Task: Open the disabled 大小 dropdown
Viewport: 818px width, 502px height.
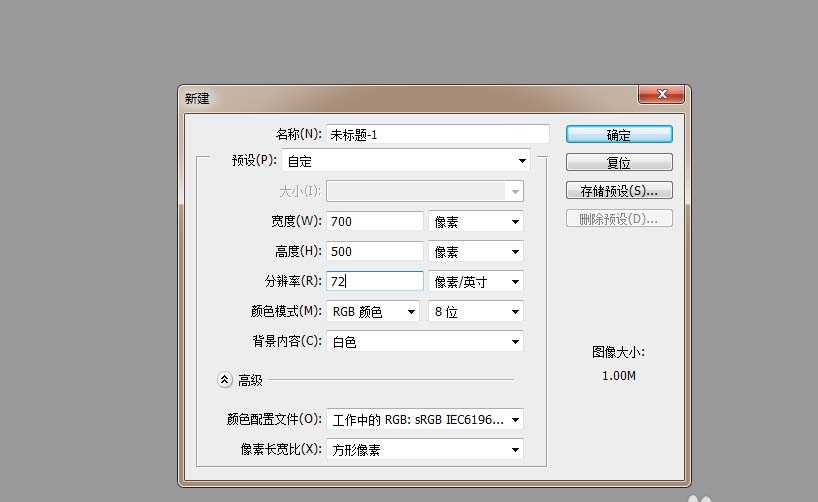Action: tap(424, 191)
